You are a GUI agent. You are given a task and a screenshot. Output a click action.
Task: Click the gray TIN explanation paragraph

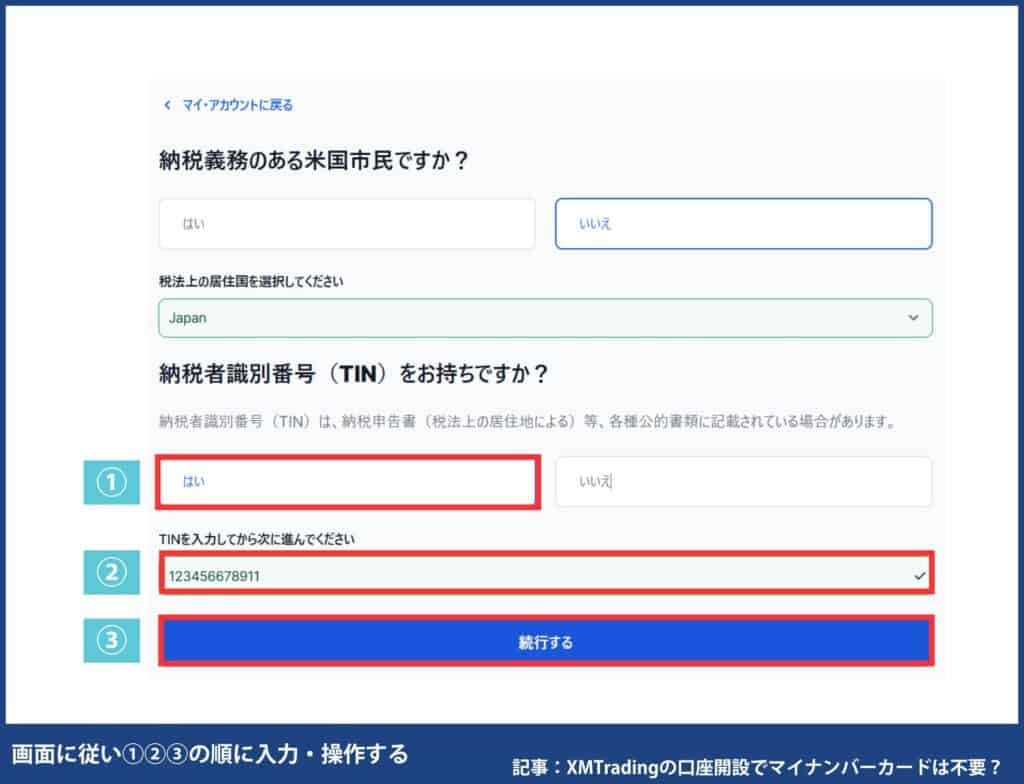pos(528,421)
